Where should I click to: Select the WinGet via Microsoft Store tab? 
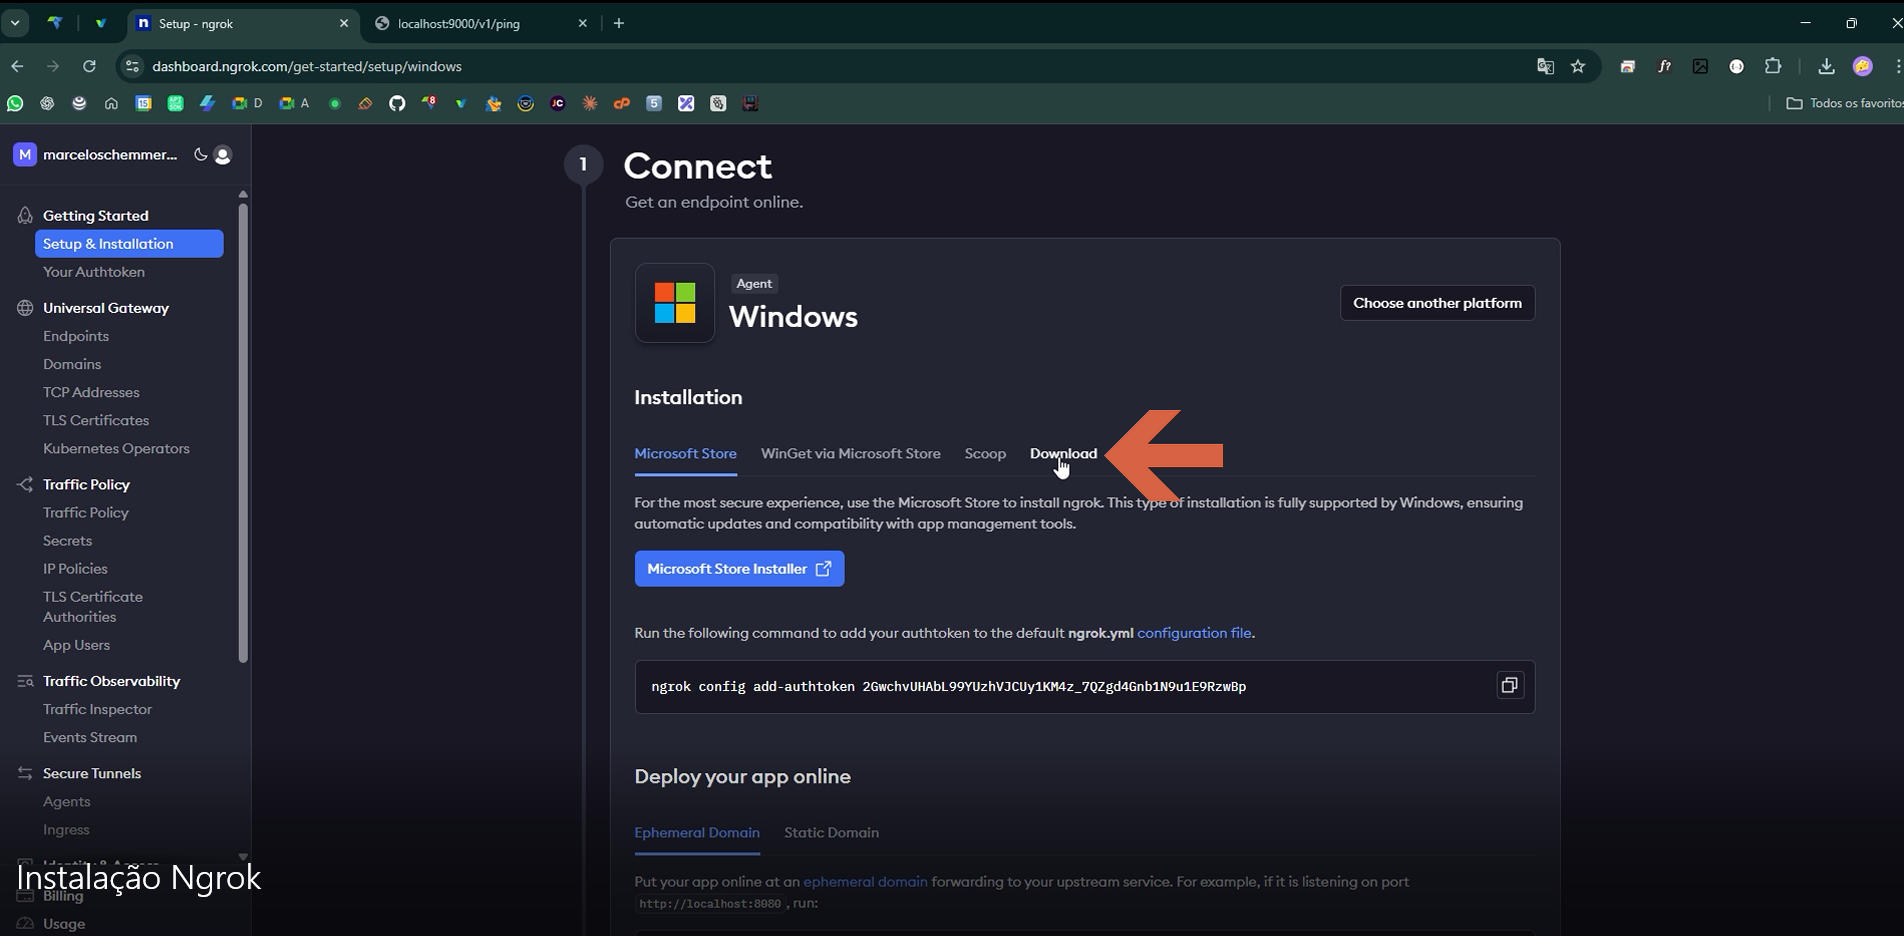click(x=850, y=454)
